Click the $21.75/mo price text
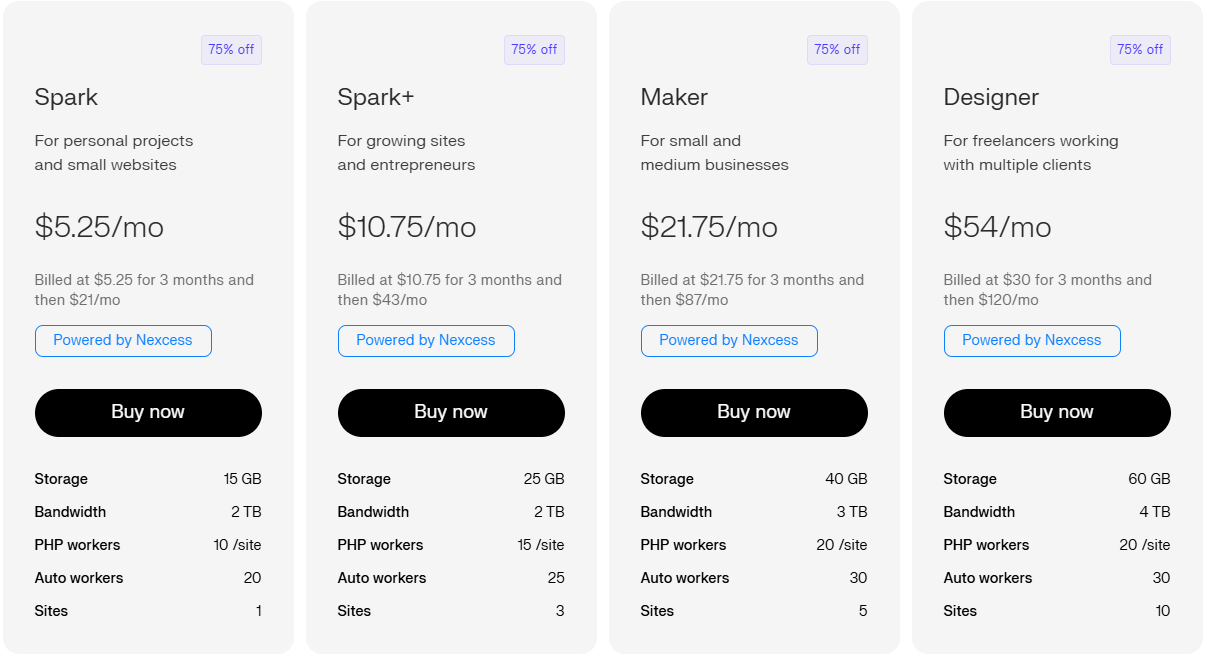Viewport: 1207px width, 656px height. (x=709, y=227)
